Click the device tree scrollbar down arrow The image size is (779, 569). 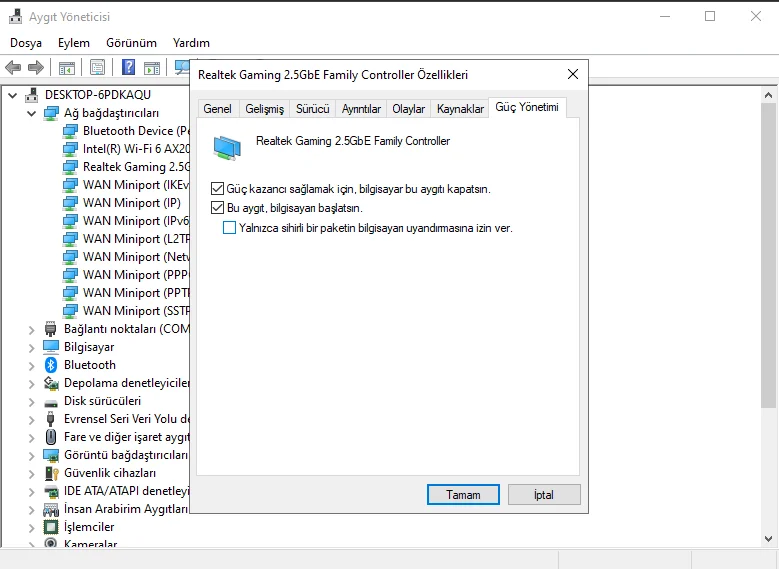tap(769, 539)
